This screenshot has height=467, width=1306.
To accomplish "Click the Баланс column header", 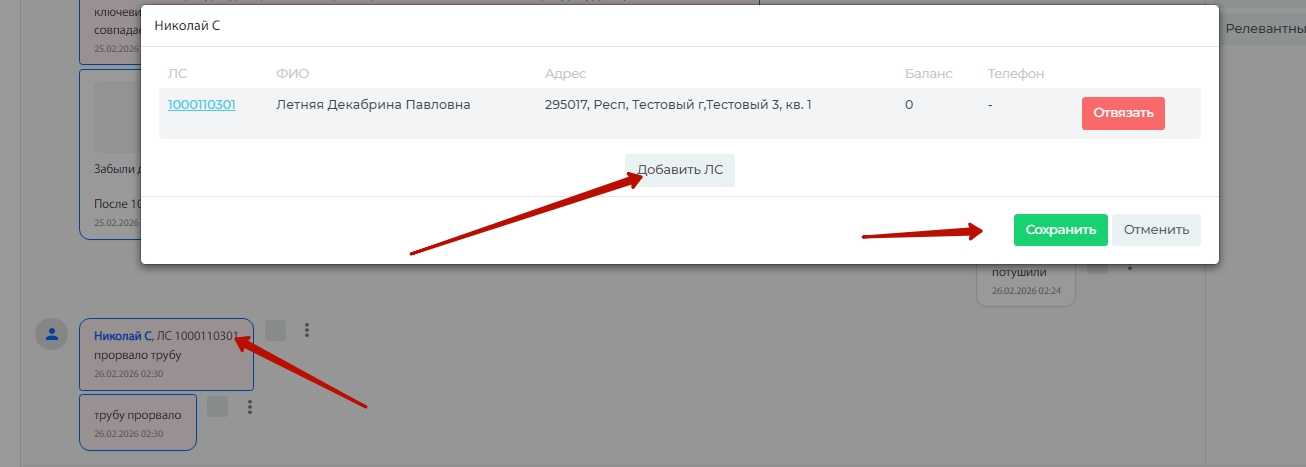I will tap(928, 74).
